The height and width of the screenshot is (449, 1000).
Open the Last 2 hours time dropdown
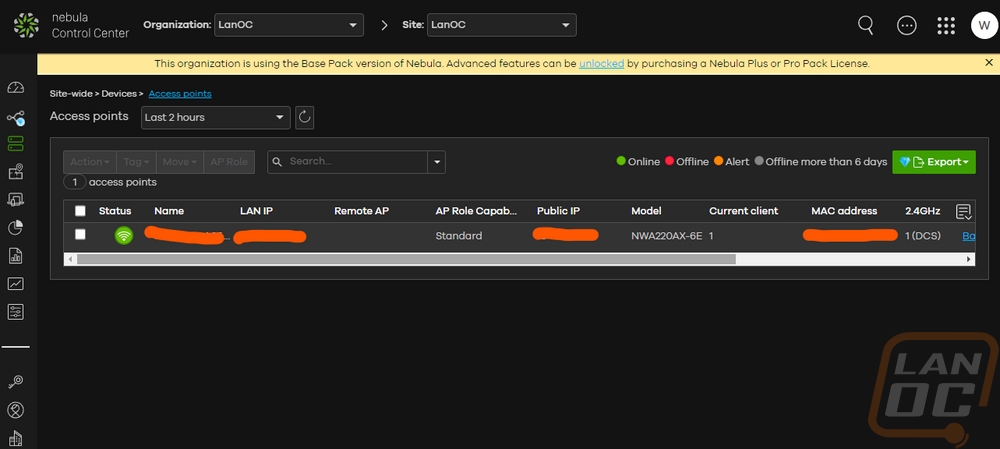[216, 117]
